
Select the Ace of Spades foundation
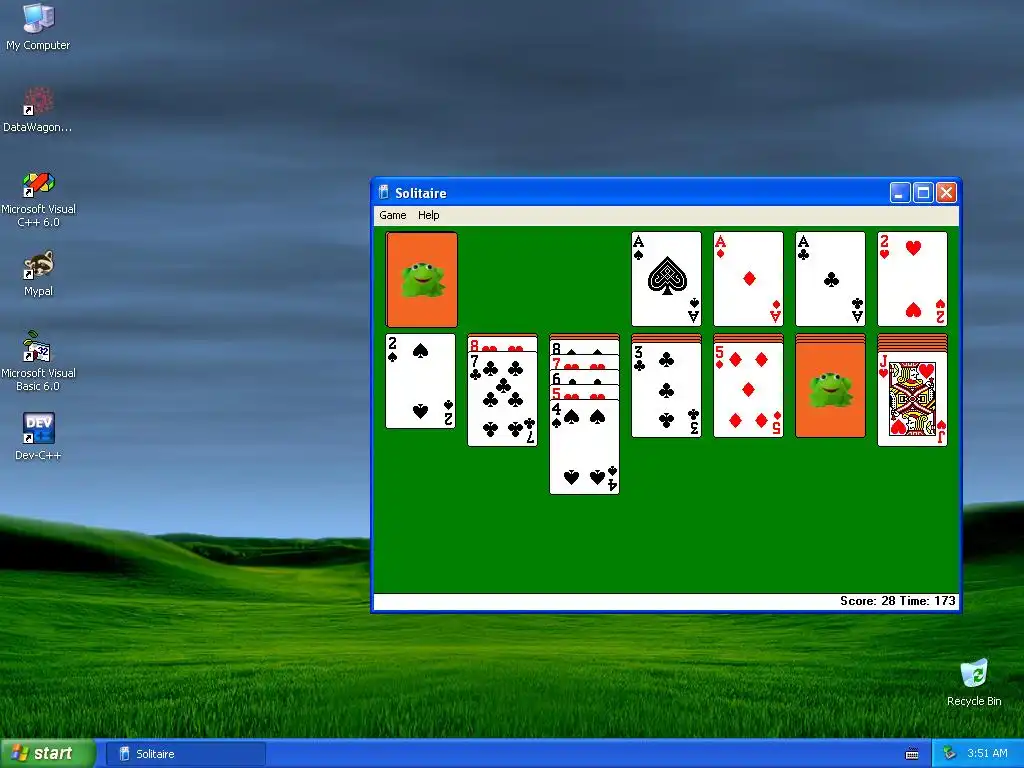666,279
